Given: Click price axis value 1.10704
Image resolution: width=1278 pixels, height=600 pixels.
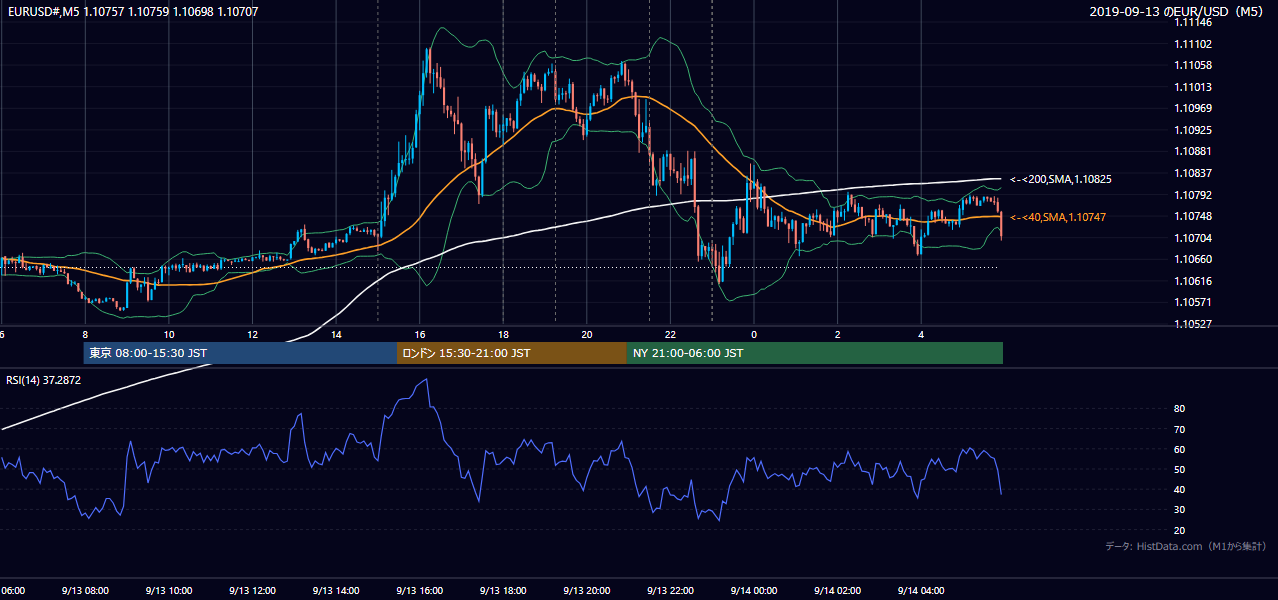Looking at the screenshot, I should click(x=1192, y=238).
